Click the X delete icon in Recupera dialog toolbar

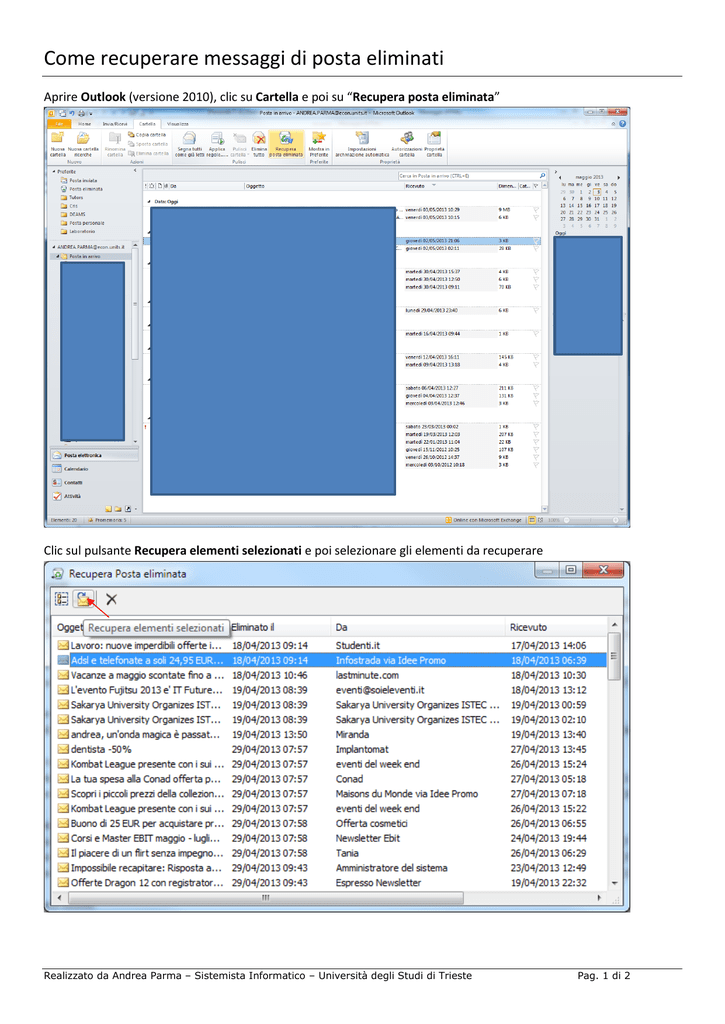pyautogui.click(x=112, y=599)
